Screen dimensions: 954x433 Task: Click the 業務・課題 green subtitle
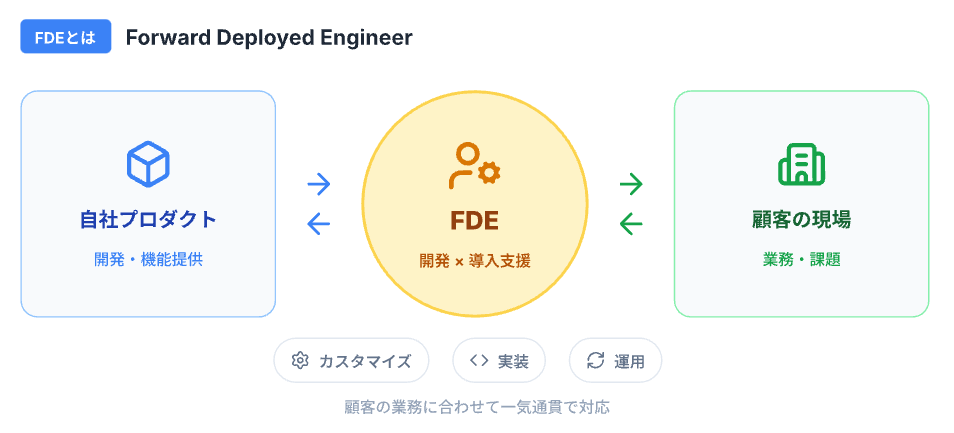pos(801,260)
